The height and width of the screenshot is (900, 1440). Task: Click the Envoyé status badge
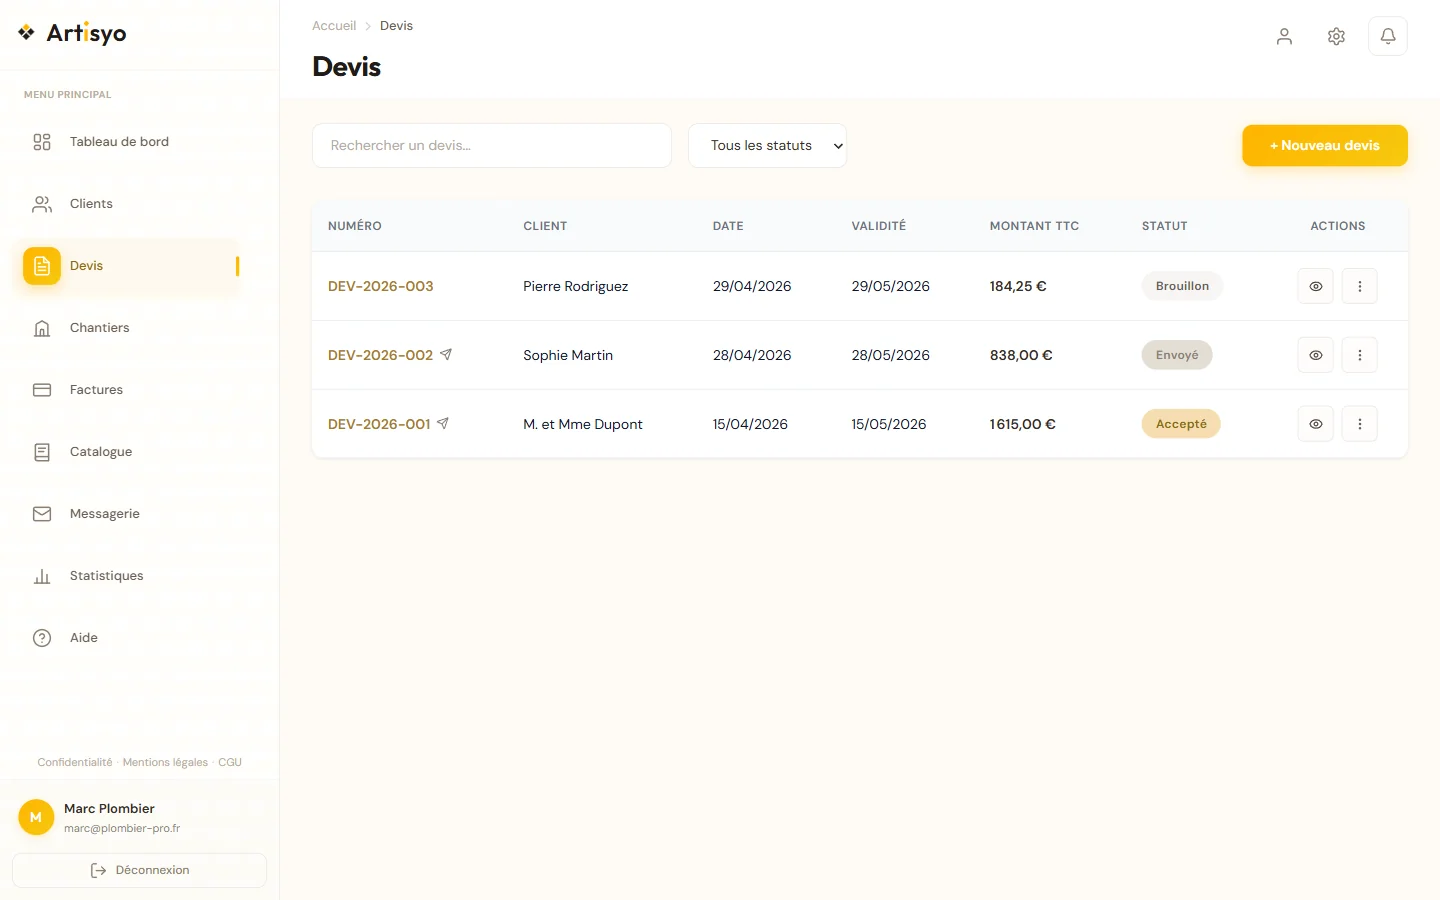point(1177,355)
